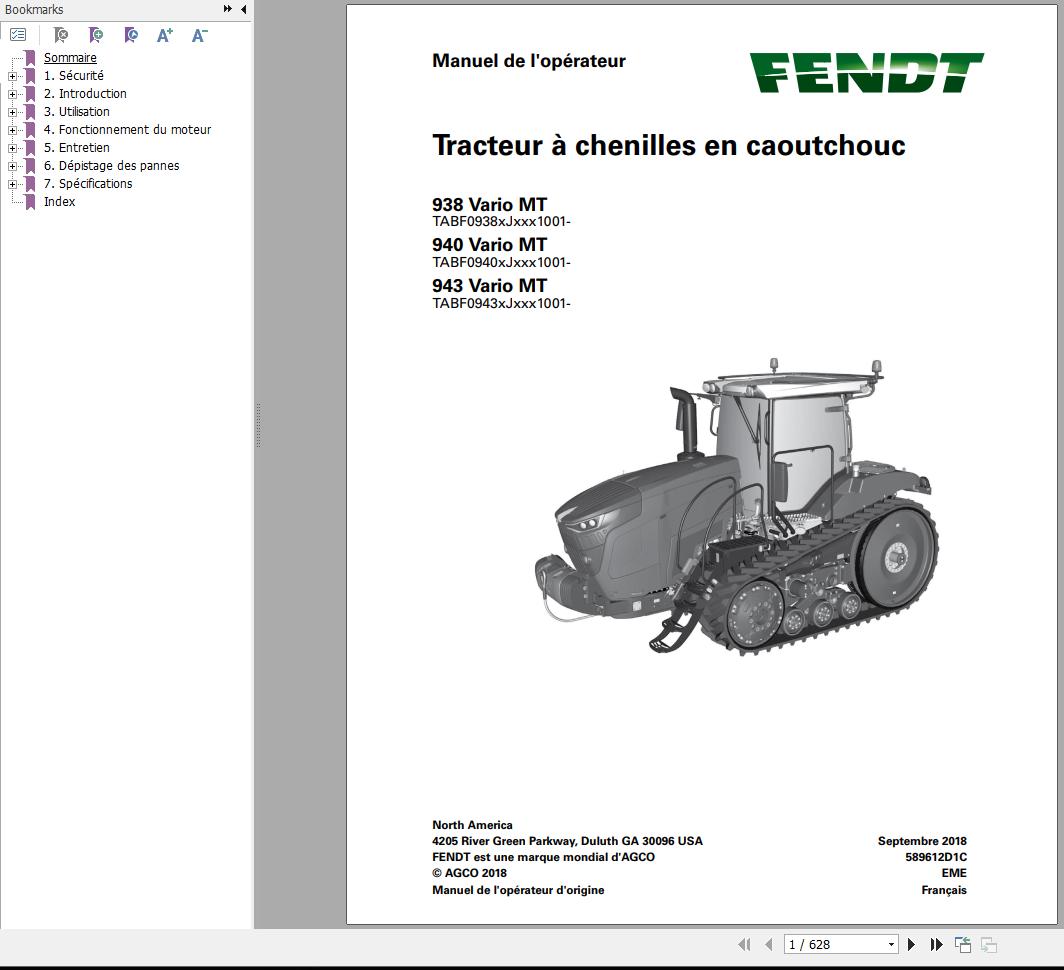This screenshot has width=1064, height=970.
Task: Click the EME region label
Action: (x=953, y=874)
